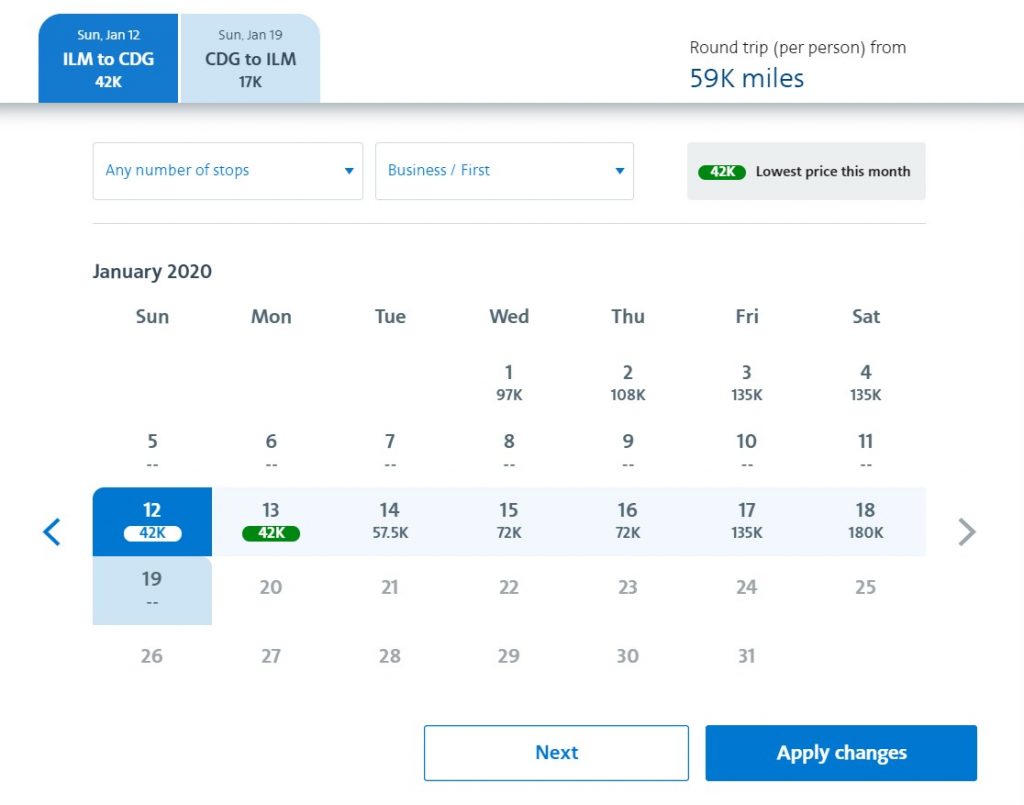1024x805 pixels.
Task: Switch to the ILM to CDG tab
Action: 108,59
